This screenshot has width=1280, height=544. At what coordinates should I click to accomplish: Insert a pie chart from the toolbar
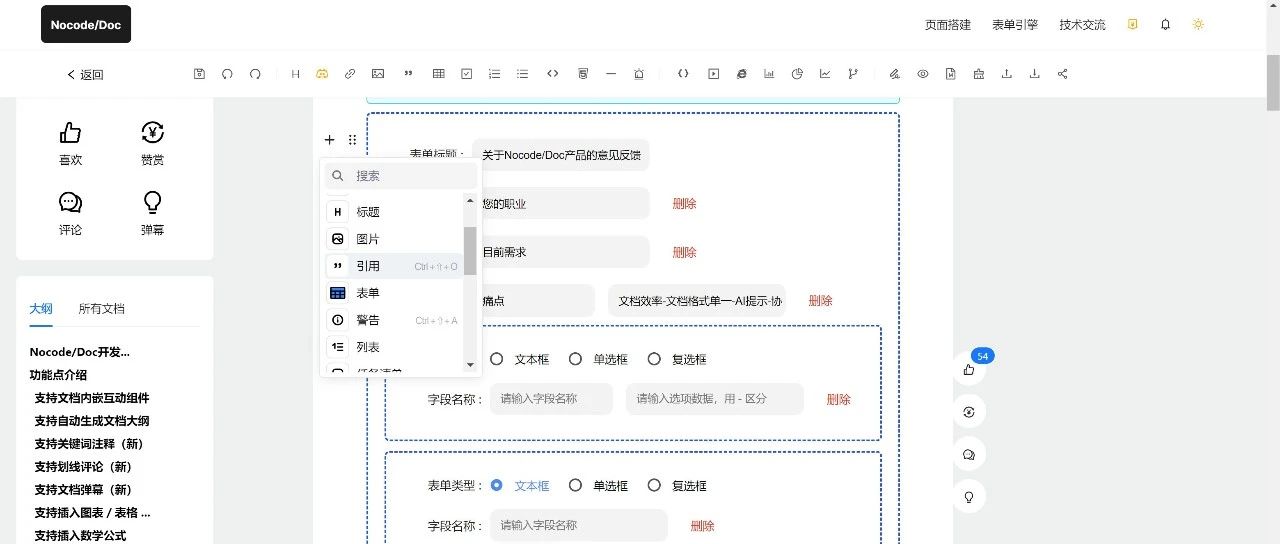(x=797, y=74)
